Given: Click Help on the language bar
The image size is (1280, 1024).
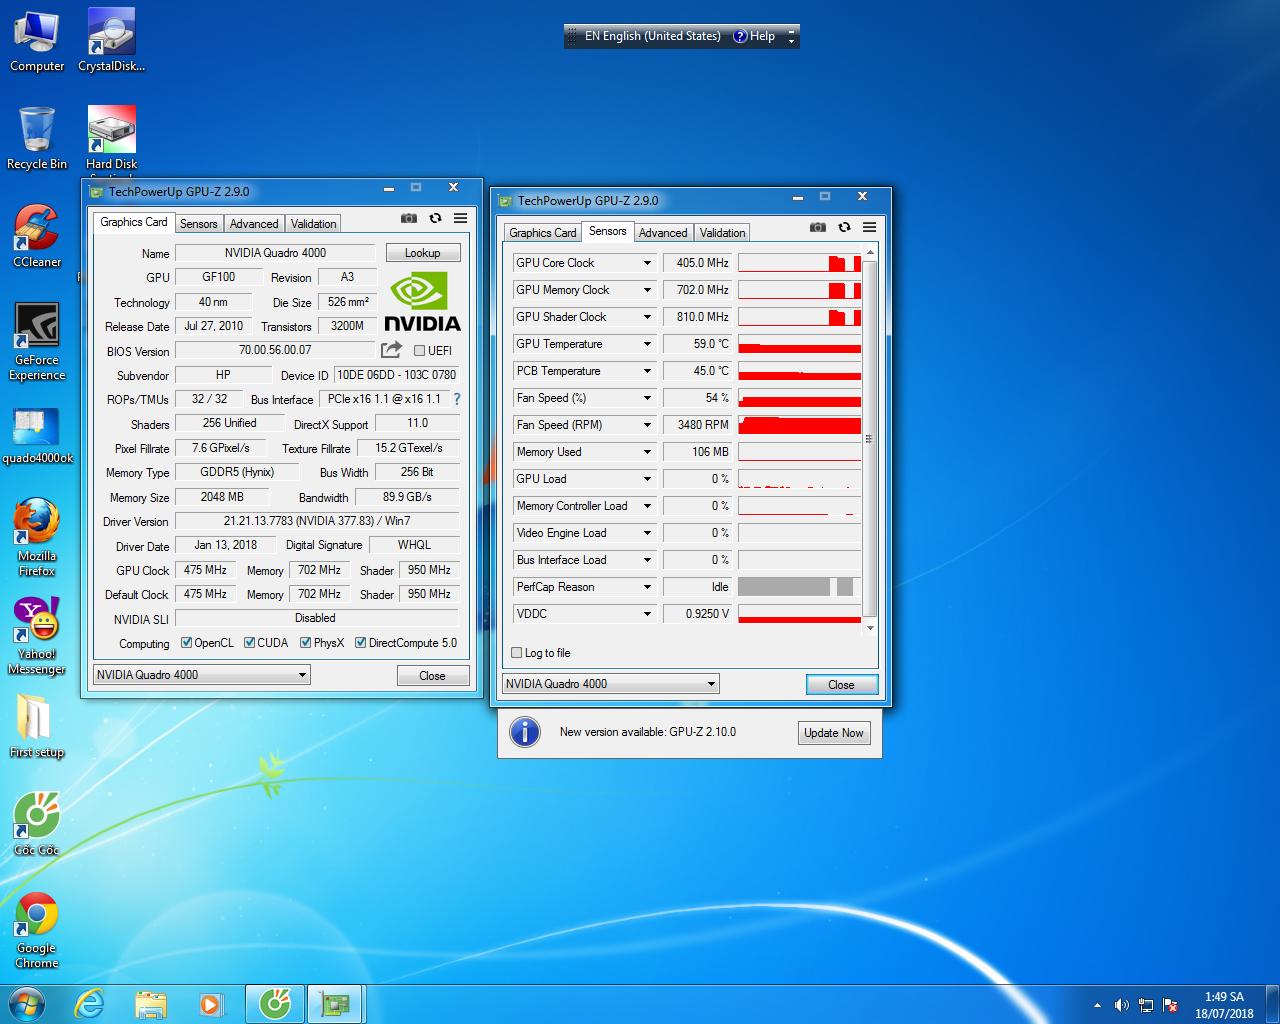Looking at the screenshot, I should 755,36.
